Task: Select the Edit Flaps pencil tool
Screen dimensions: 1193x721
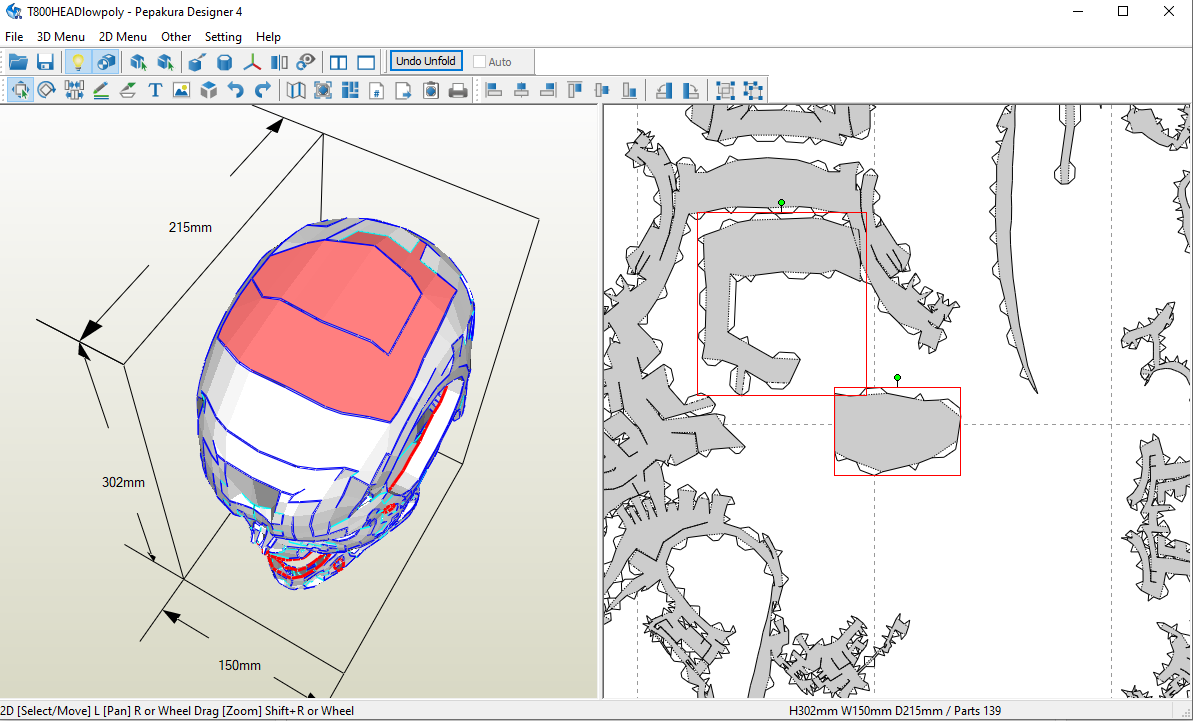Action: (x=100, y=90)
